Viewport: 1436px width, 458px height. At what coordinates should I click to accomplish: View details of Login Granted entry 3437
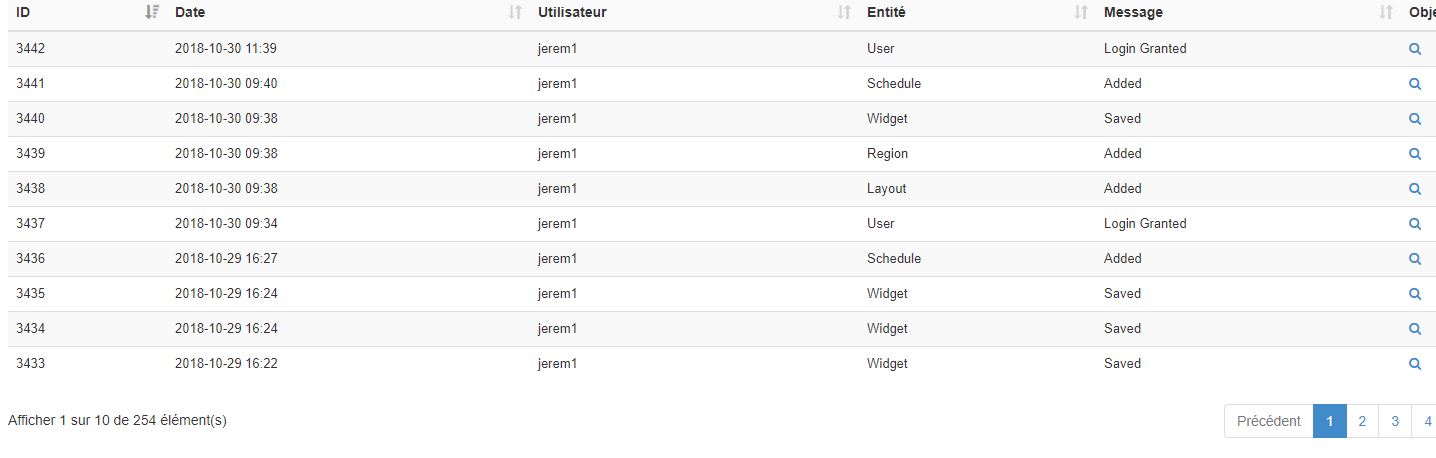pyautogui.click(x=1415, y=224)
